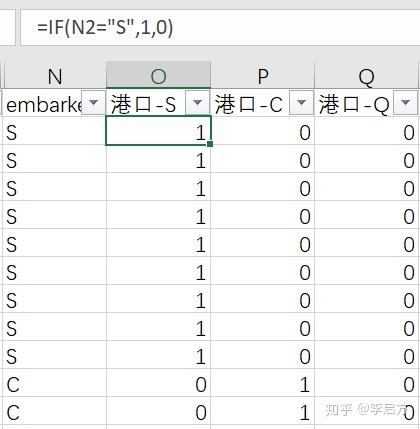Select first 1 value in 港口-C column
The height and width of the screenshot is (429, 420).
click(263, 382)
